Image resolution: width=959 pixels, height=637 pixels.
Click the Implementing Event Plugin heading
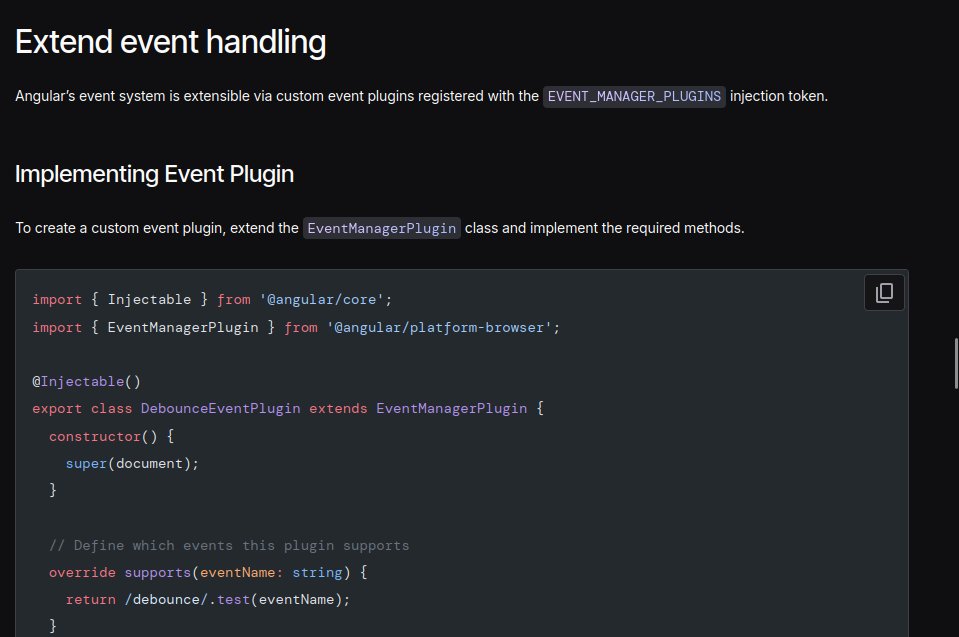[x=154, y=174]
